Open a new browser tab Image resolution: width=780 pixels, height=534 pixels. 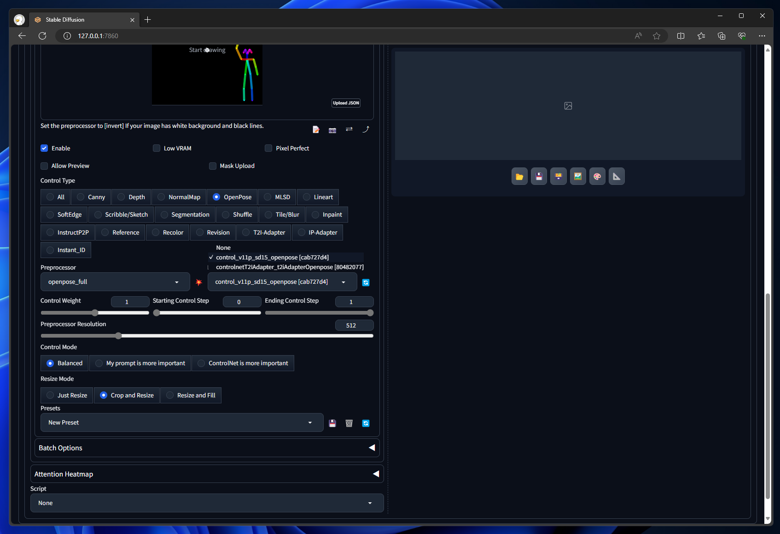click(x=147, y=20)
